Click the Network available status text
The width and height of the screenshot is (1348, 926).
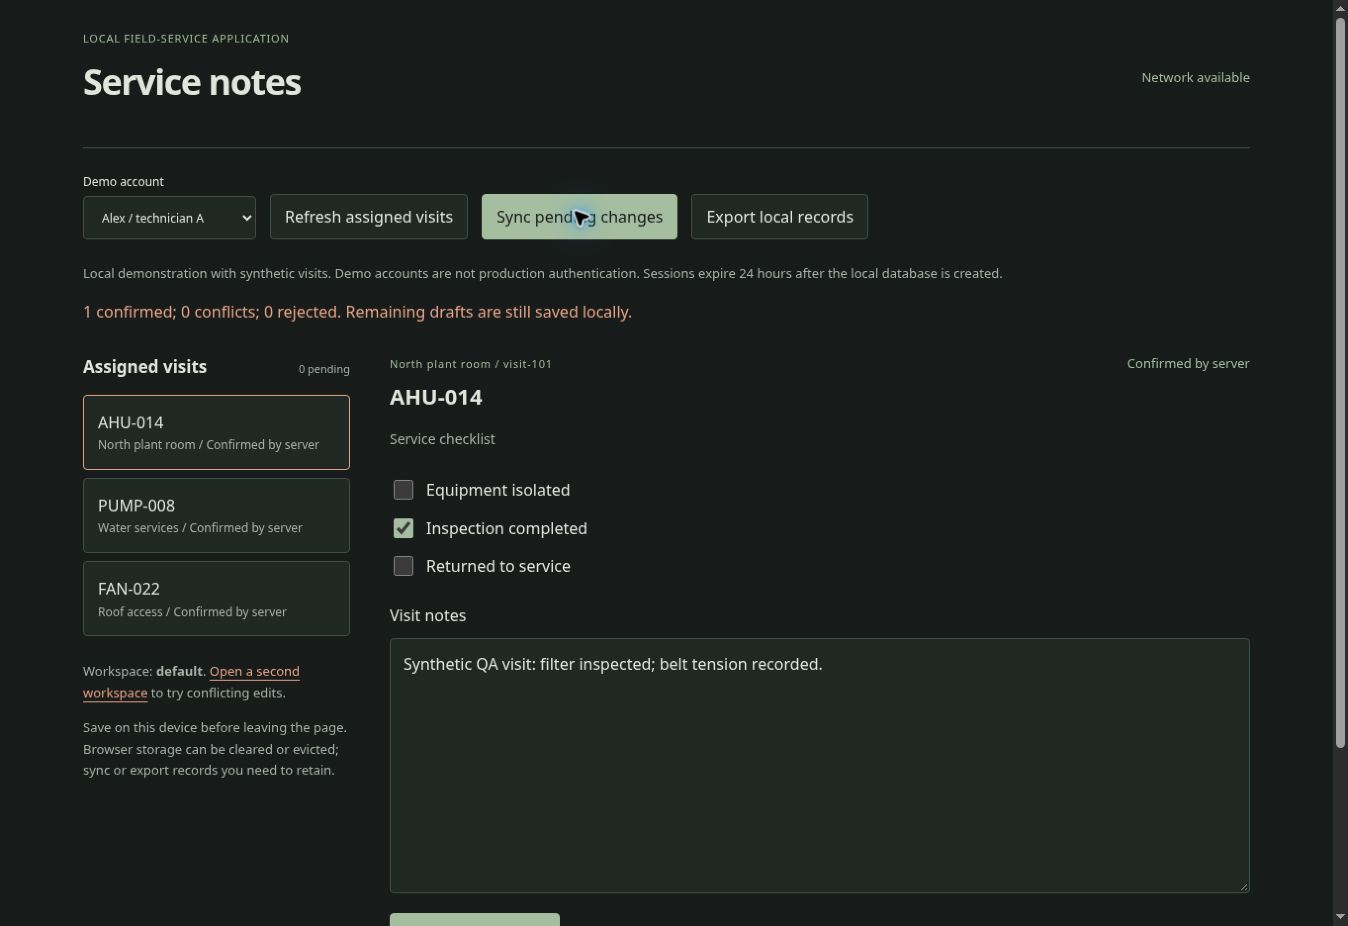click(1195, 77)
